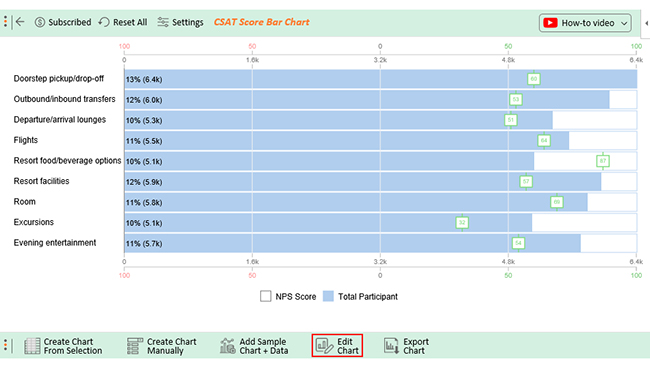Click the Departure/arrival lounges label
This screenshot has width=650, height=368.
point(60,120)
